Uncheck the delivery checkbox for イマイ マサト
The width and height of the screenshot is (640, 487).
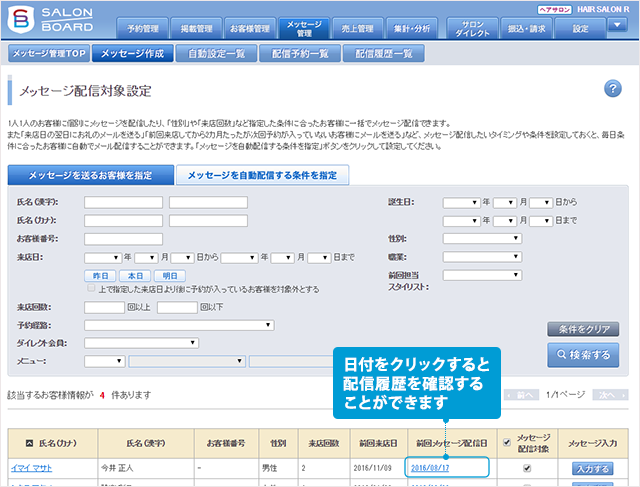(x=526, y=467)
